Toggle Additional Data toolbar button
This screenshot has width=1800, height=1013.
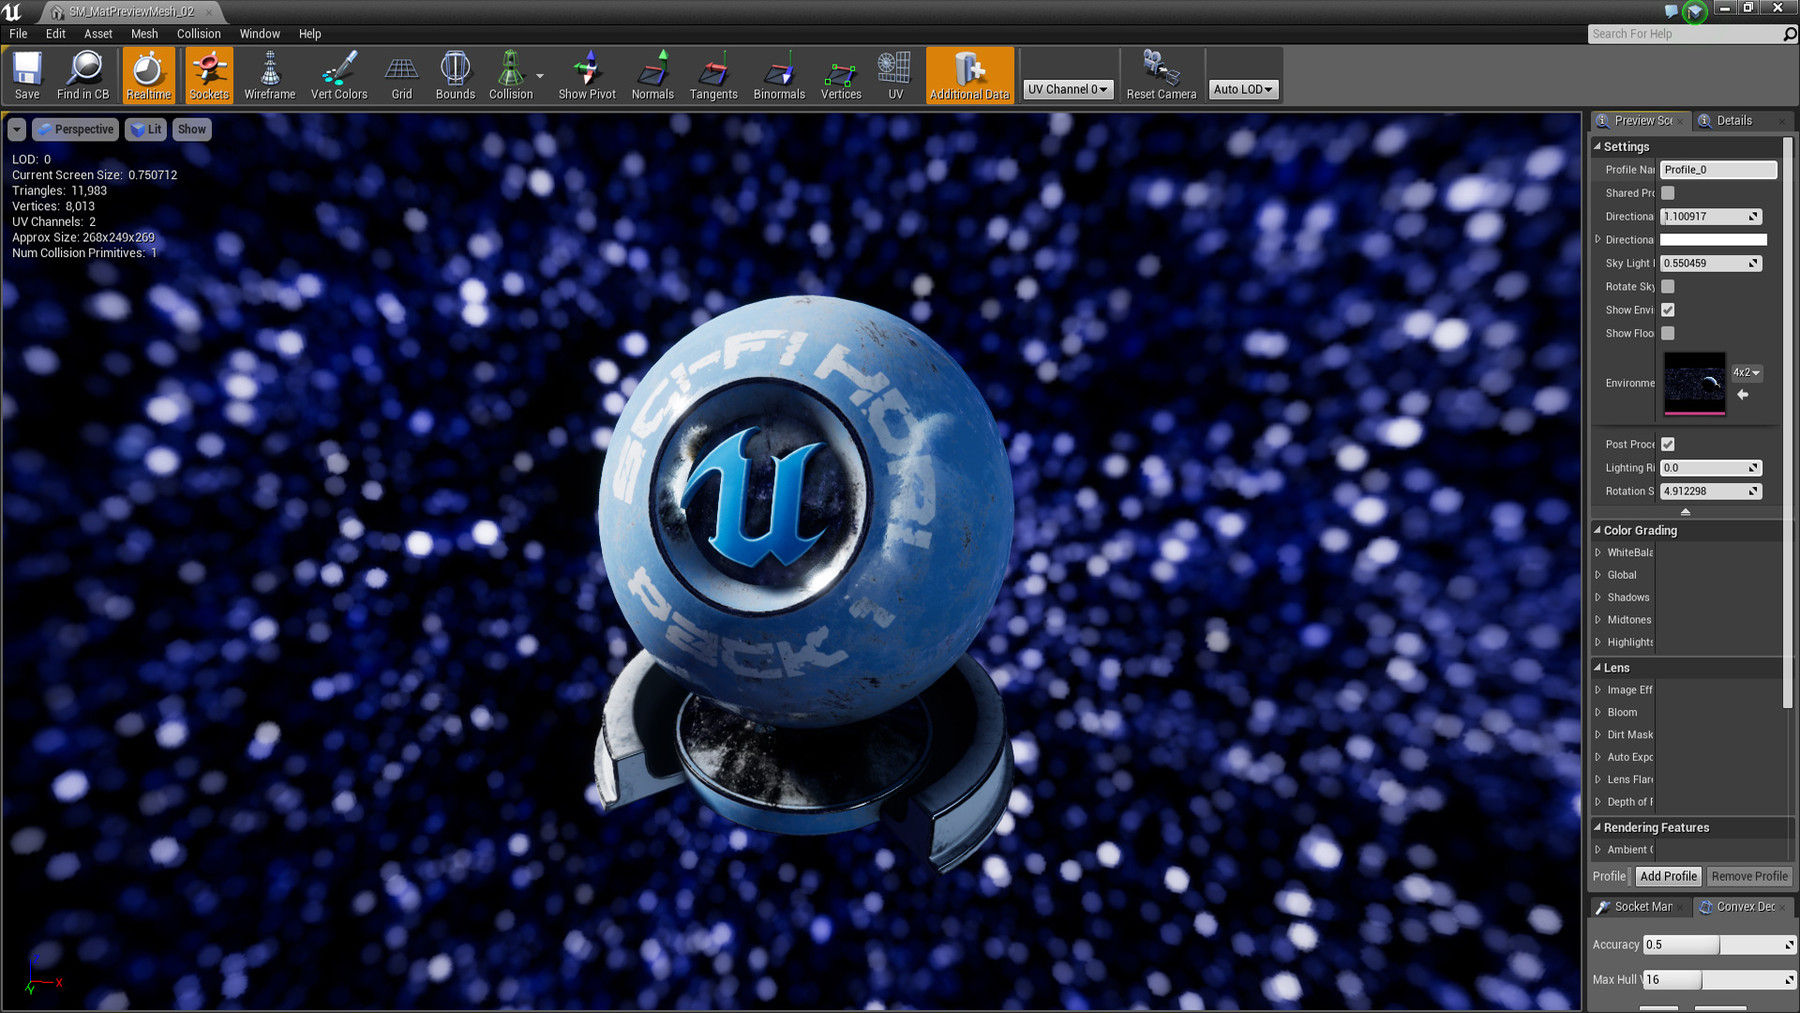pyautogui.click(x=969, y=75)
